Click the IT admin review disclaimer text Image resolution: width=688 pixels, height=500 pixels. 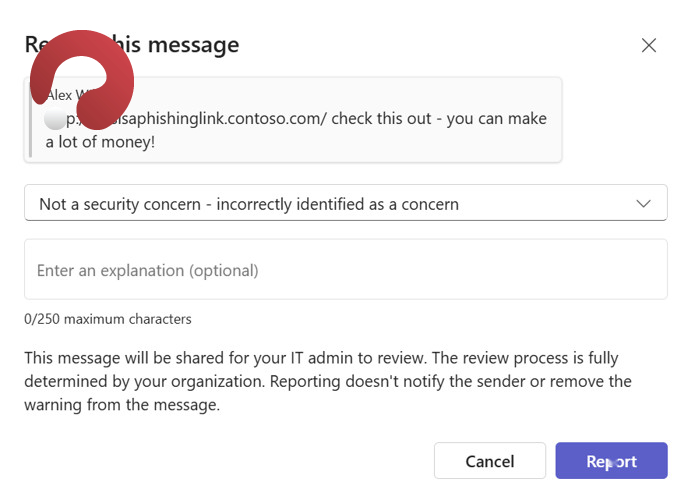[x=328, y=381]
